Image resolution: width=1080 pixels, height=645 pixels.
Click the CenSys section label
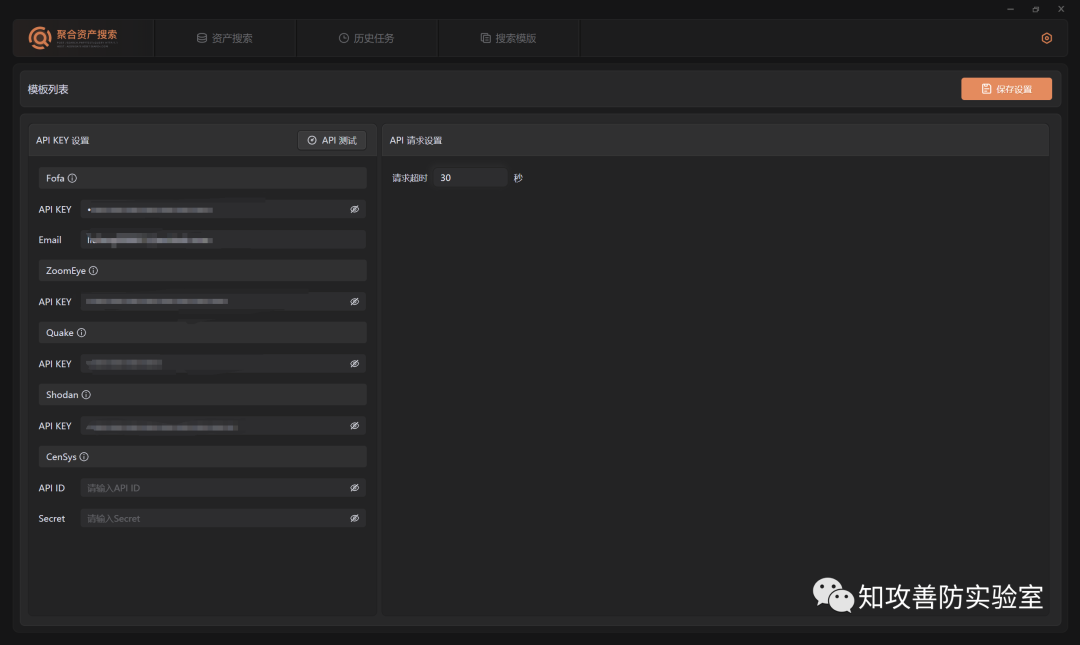(x=61, y=457)
